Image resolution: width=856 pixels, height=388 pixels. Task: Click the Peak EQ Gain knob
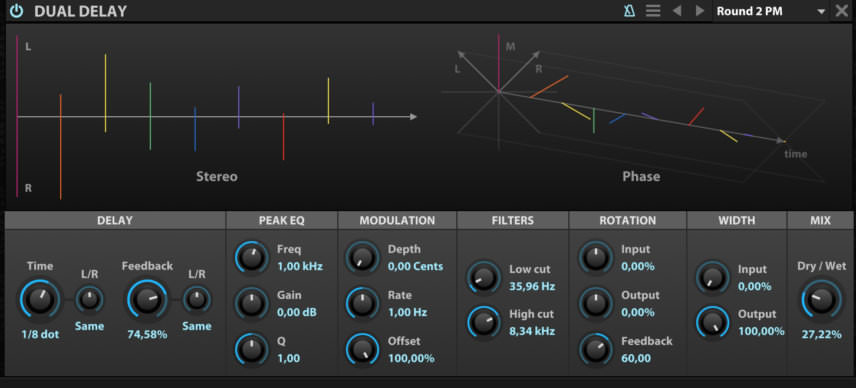(x=252, y=303)
